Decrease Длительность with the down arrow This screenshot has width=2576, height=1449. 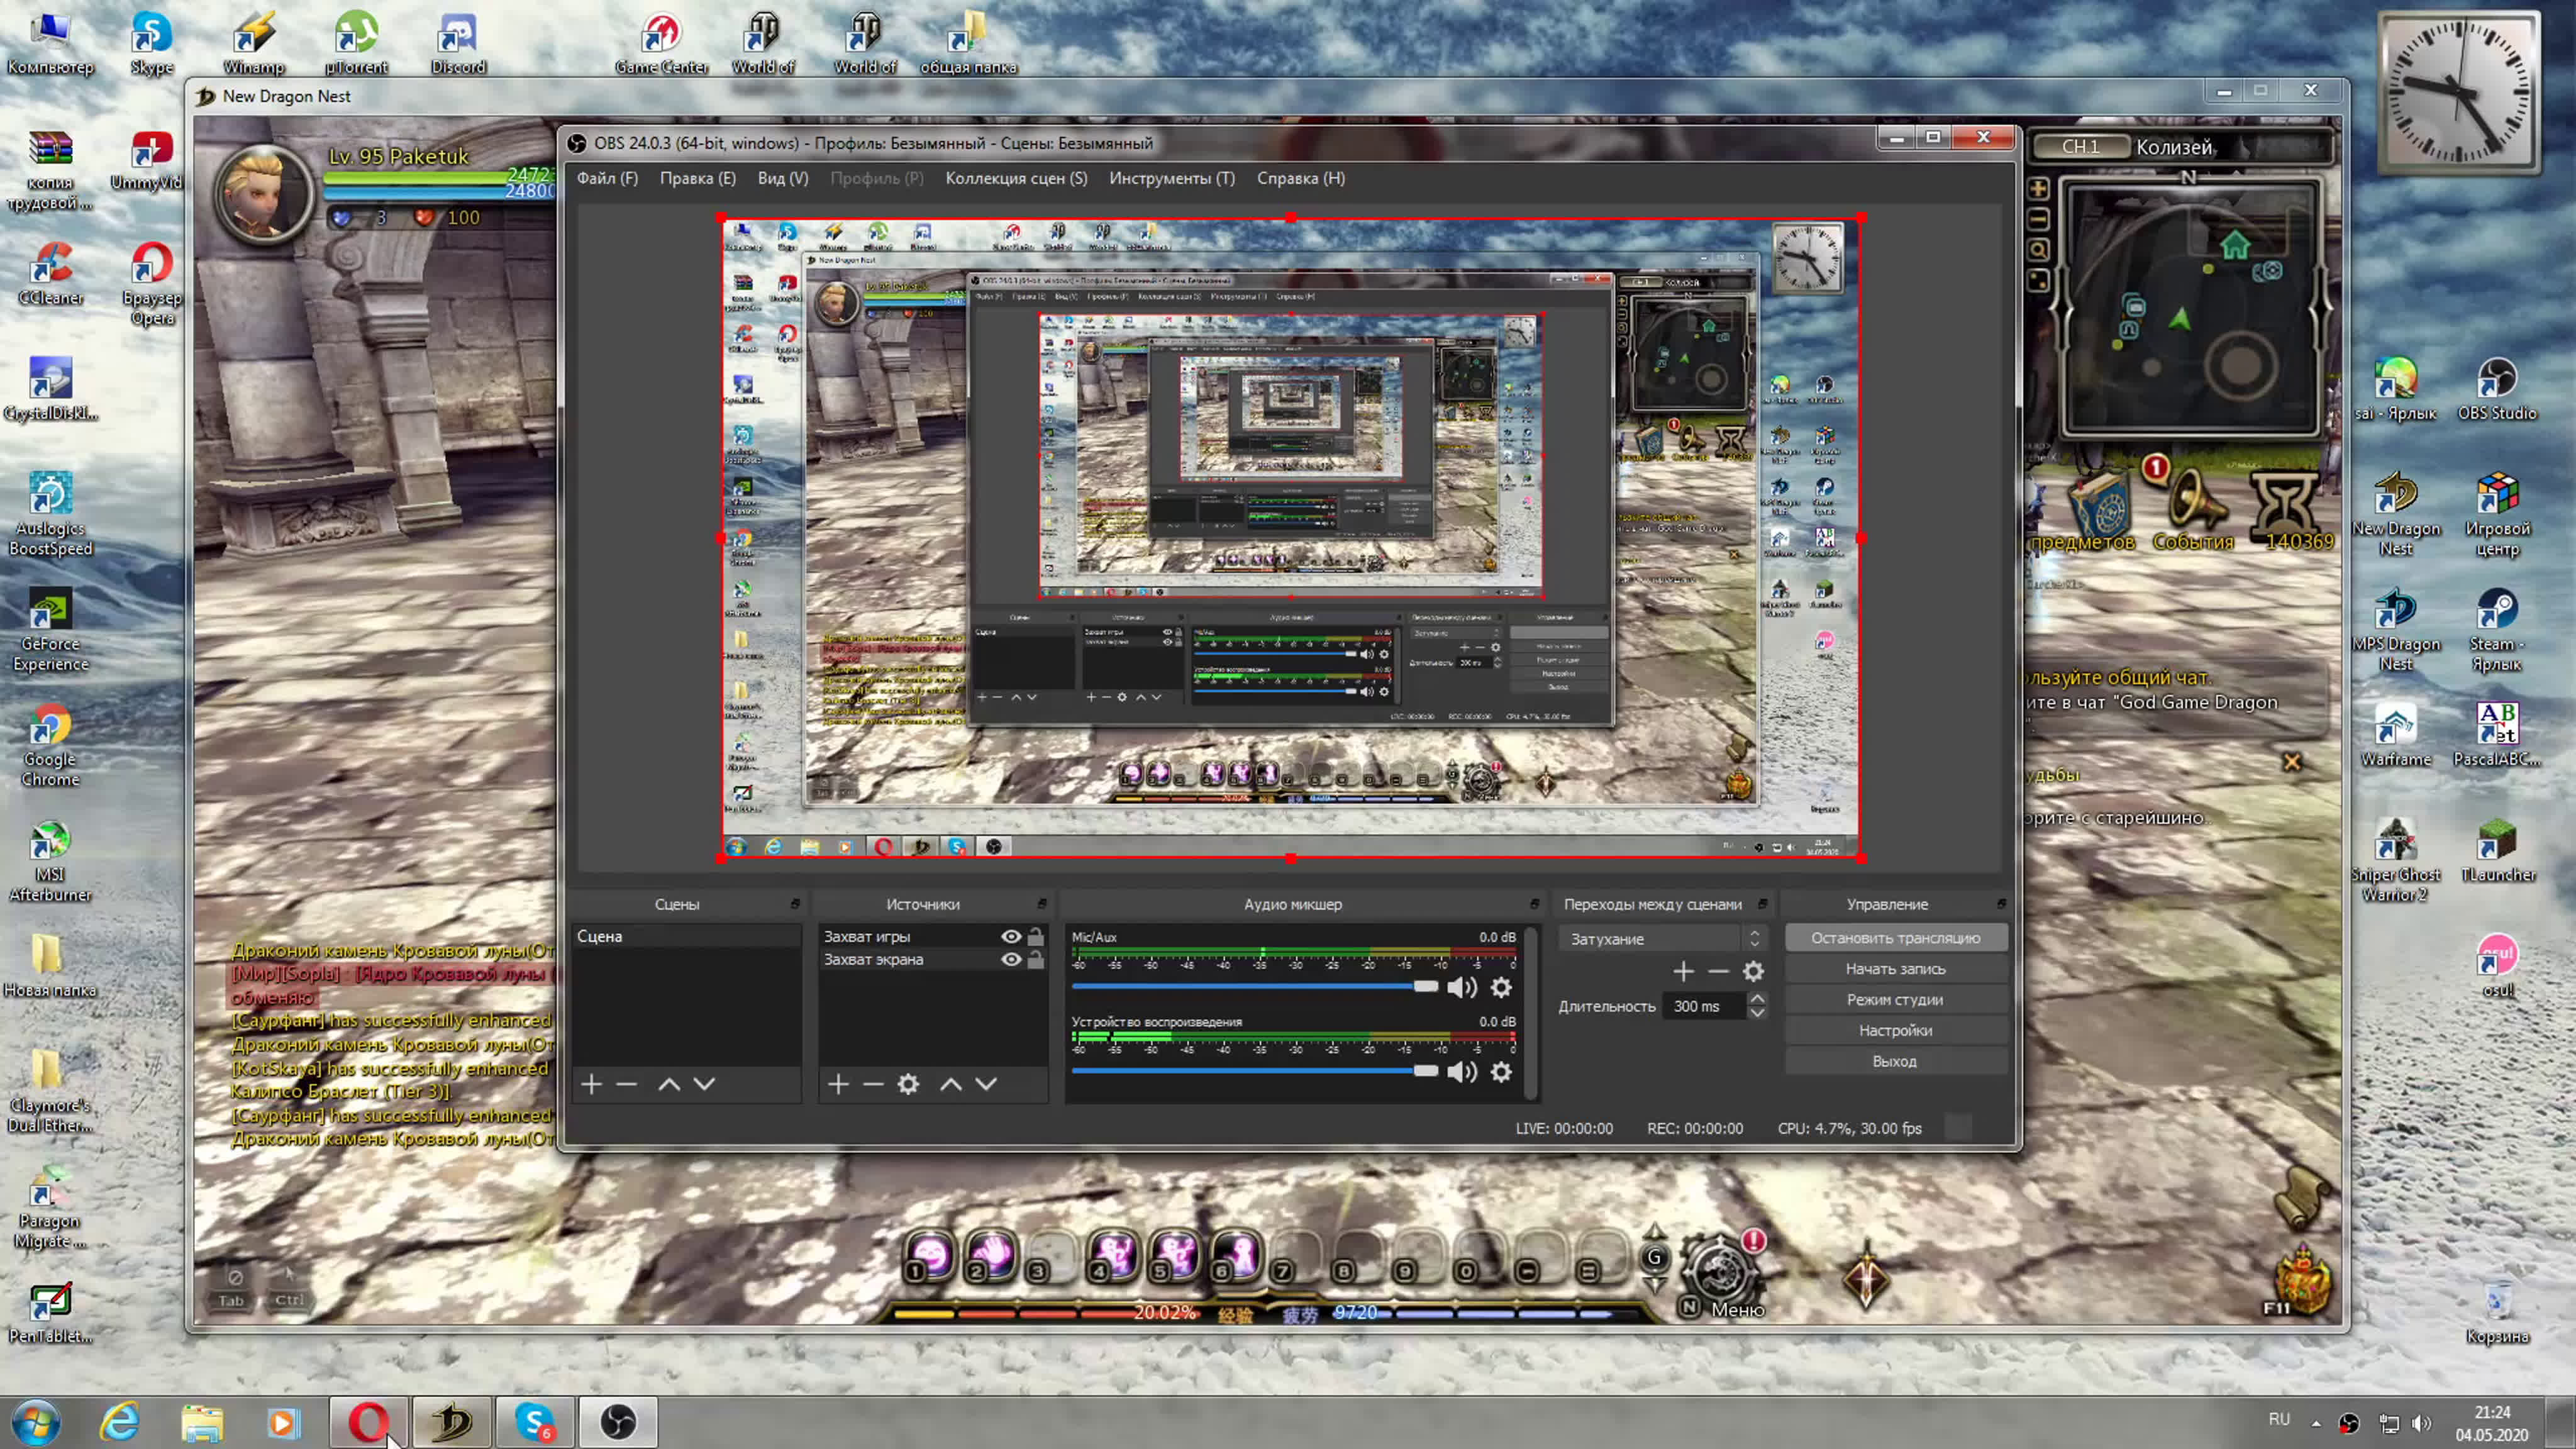(x=1756, y=1014)
